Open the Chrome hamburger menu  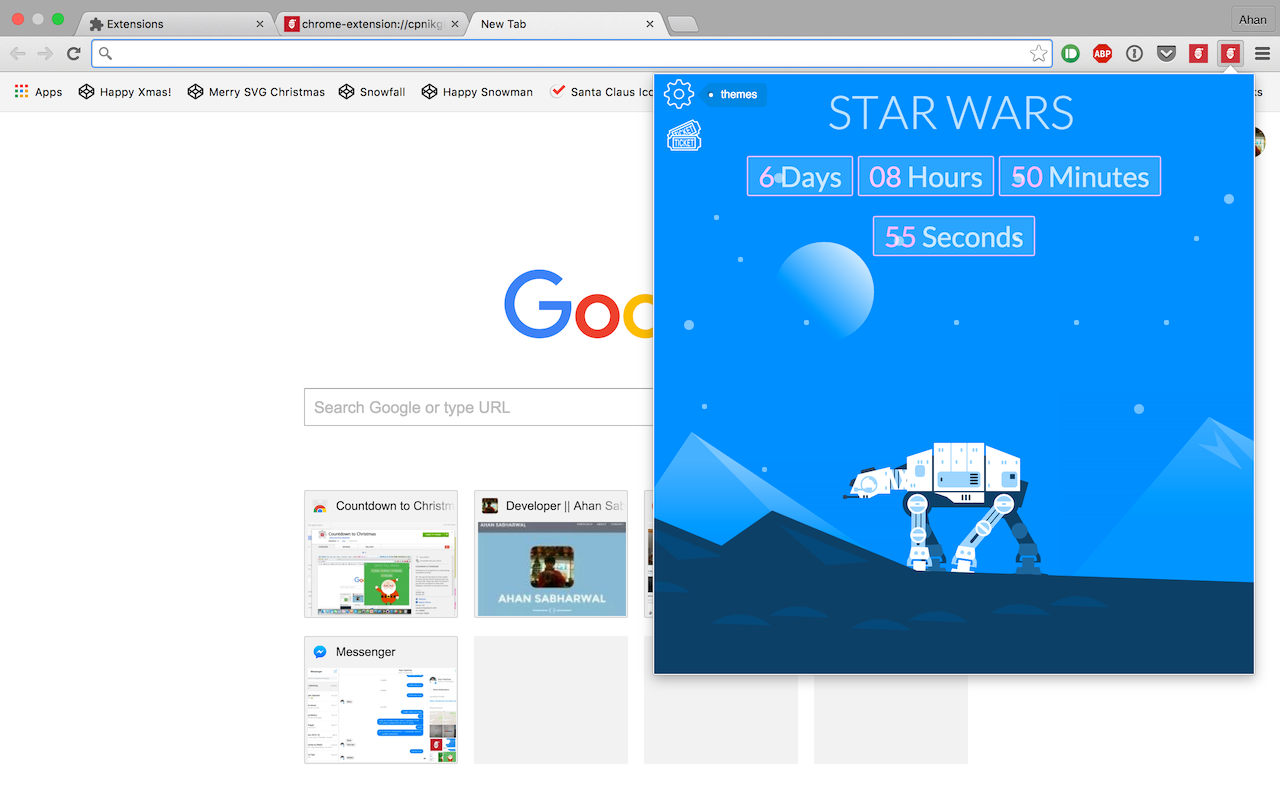tap(1262, 54)
